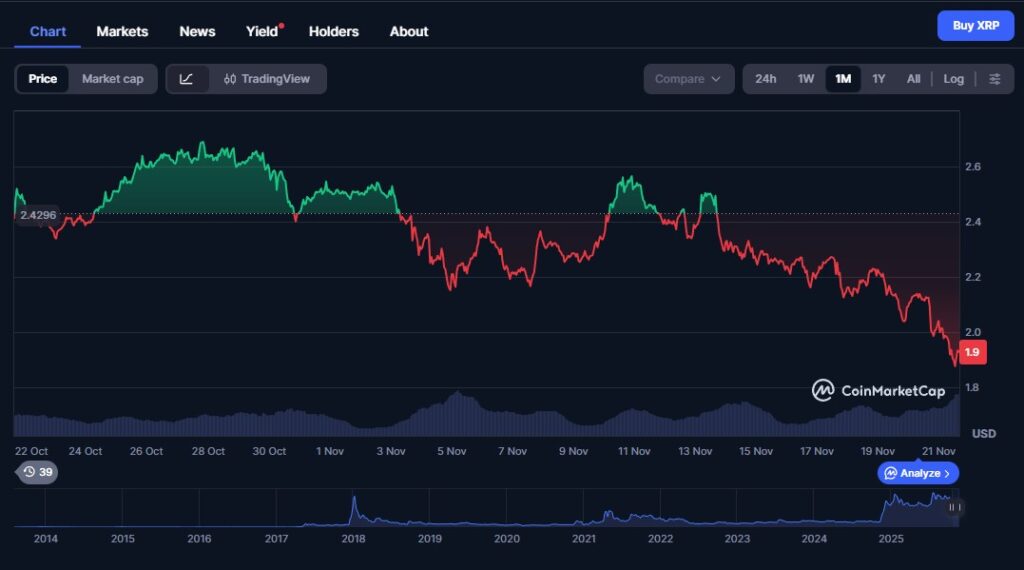This screenshot has width=1024, height=570.
Task: Click the USD currency label
Action: [984, 434]
